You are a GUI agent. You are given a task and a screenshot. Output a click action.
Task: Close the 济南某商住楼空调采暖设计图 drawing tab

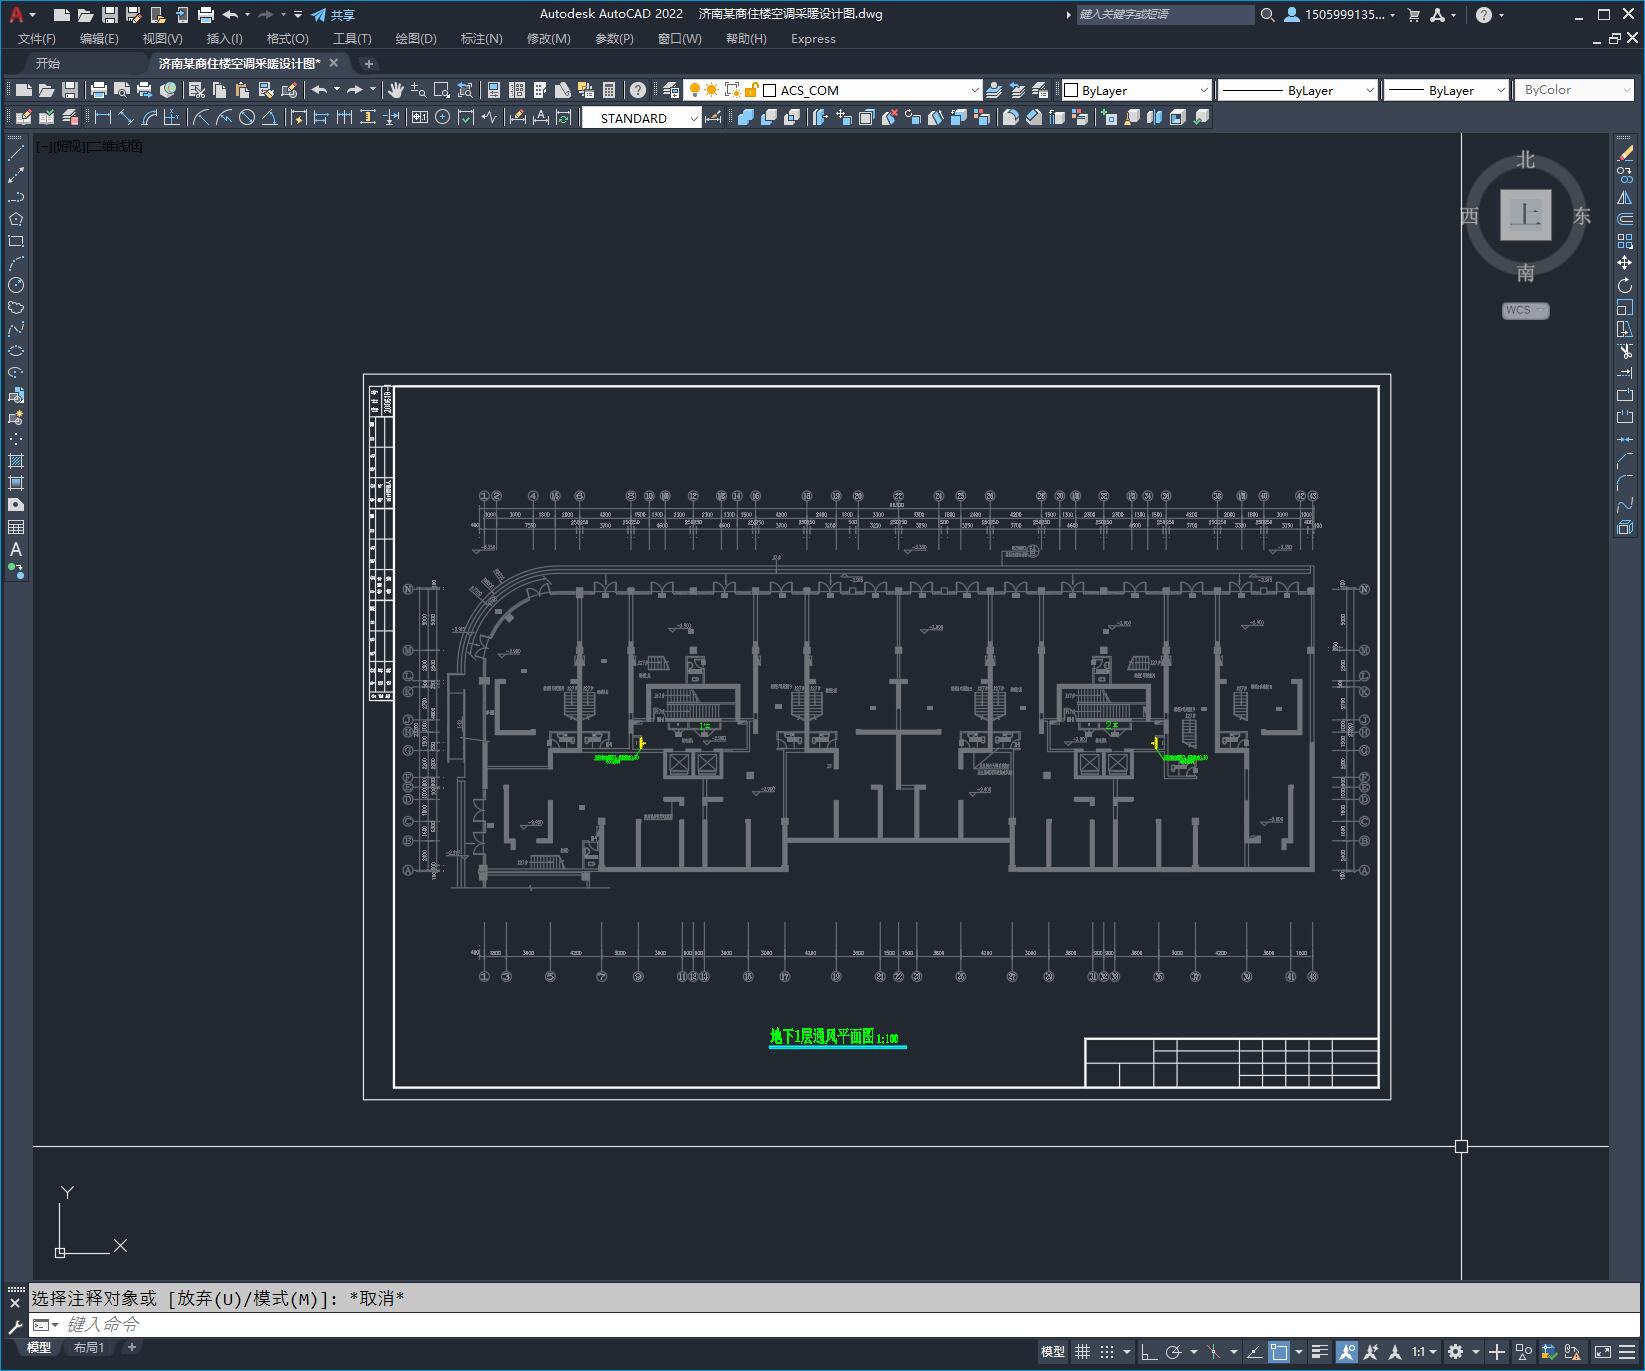(334, 63)
